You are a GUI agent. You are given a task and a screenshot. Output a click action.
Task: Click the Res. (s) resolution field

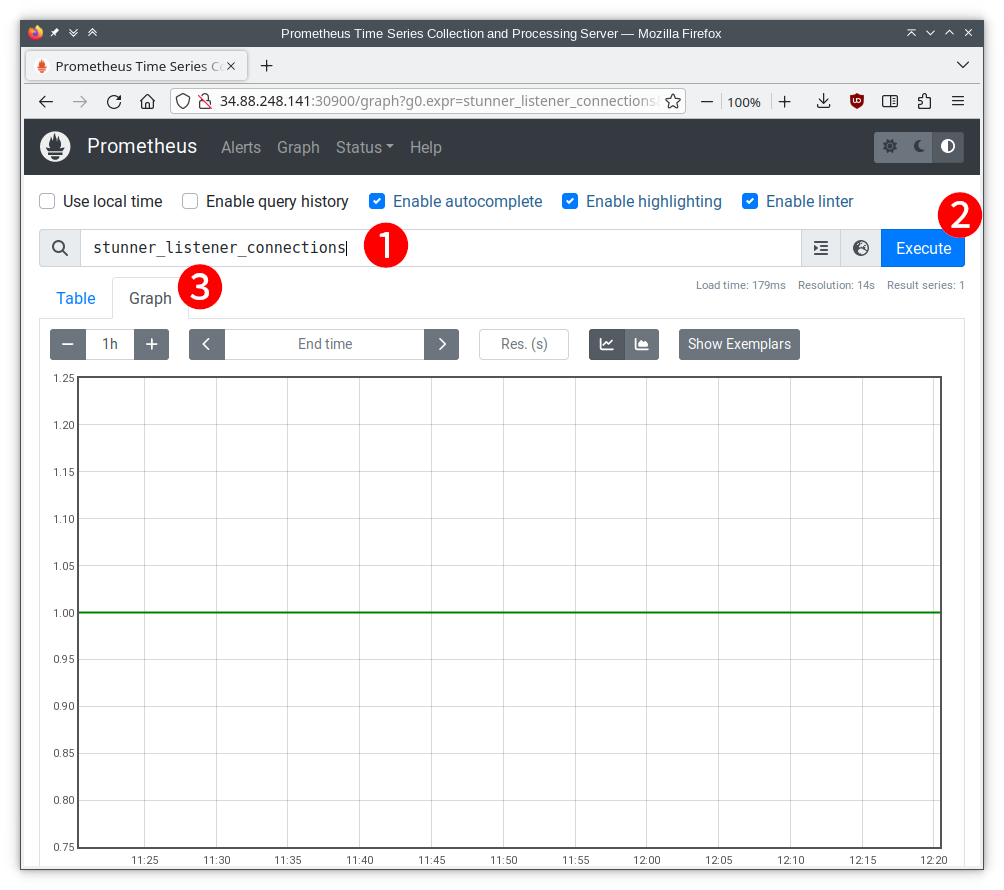coord(524,344)
